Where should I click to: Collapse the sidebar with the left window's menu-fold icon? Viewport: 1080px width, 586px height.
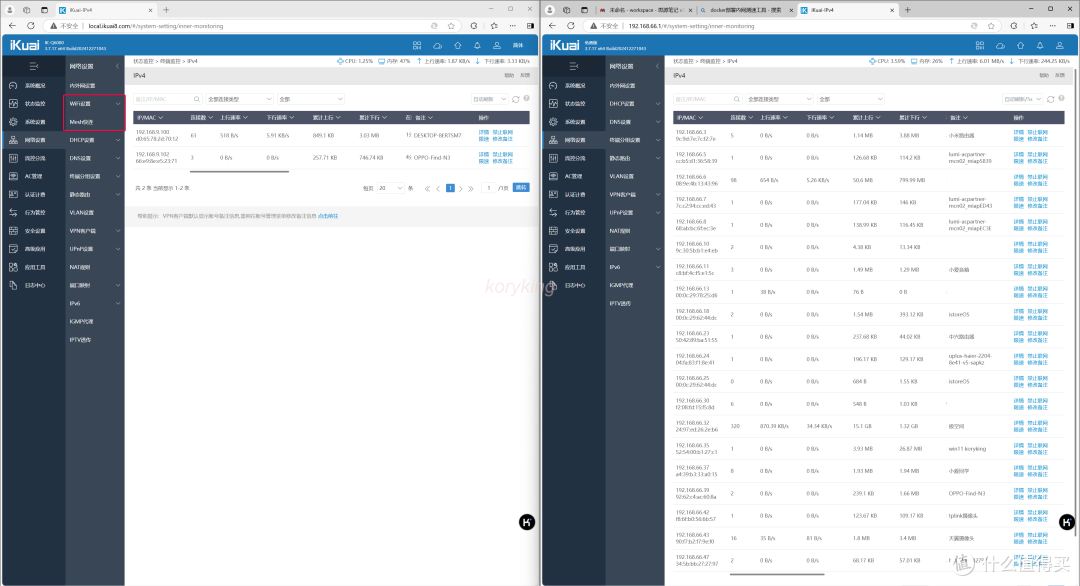coord(33,66)
